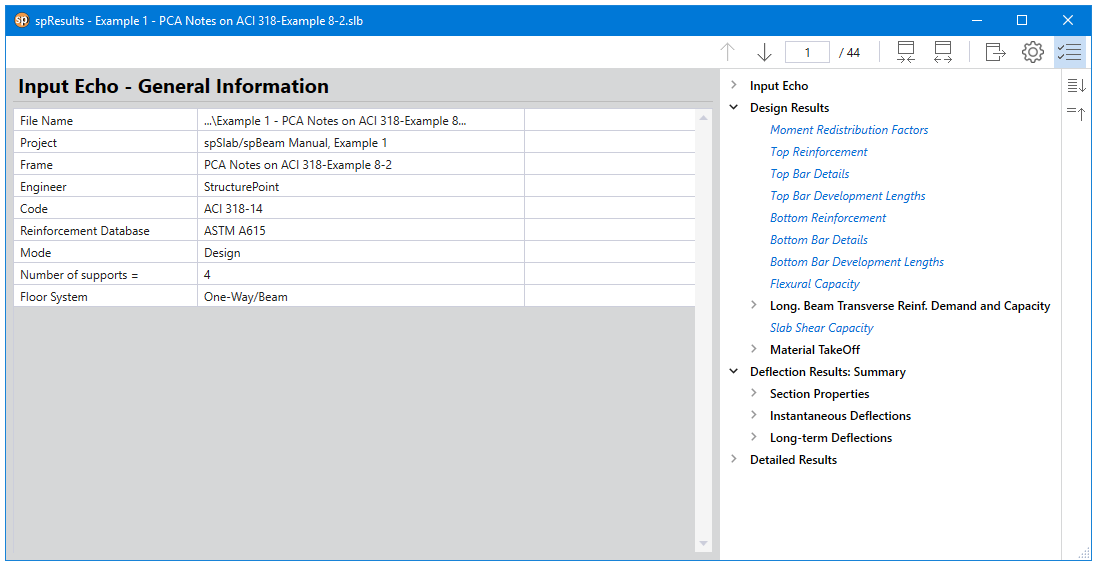Go to previous page with up arrow
The height and width of the screenshot is (566, 1097).
[728, 52]
